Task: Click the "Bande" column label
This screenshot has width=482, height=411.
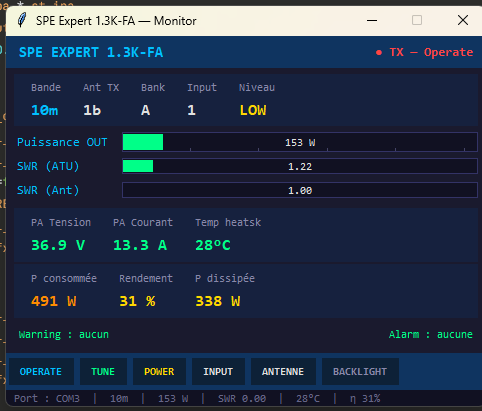Action: [x=46, y=87]
